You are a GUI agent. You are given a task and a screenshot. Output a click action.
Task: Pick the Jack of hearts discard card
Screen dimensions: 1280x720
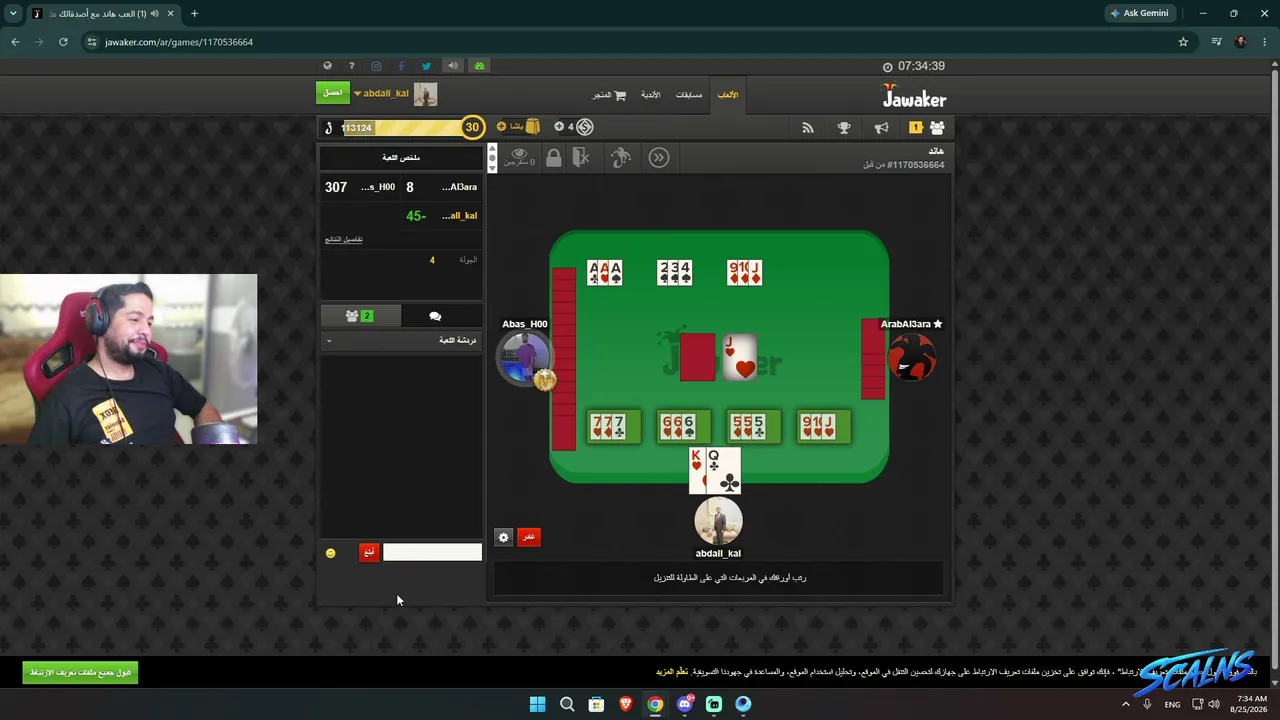tap(740, 358)
